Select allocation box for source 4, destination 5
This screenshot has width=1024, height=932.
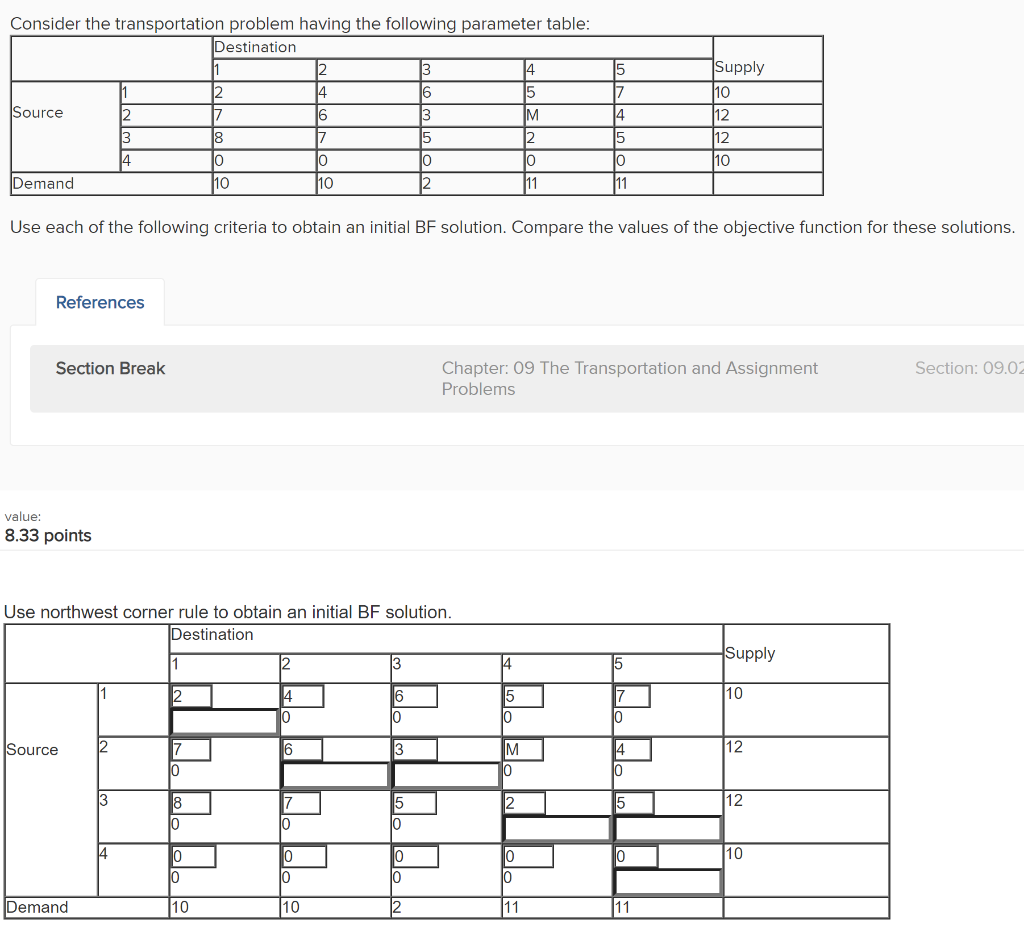(668, 882)
